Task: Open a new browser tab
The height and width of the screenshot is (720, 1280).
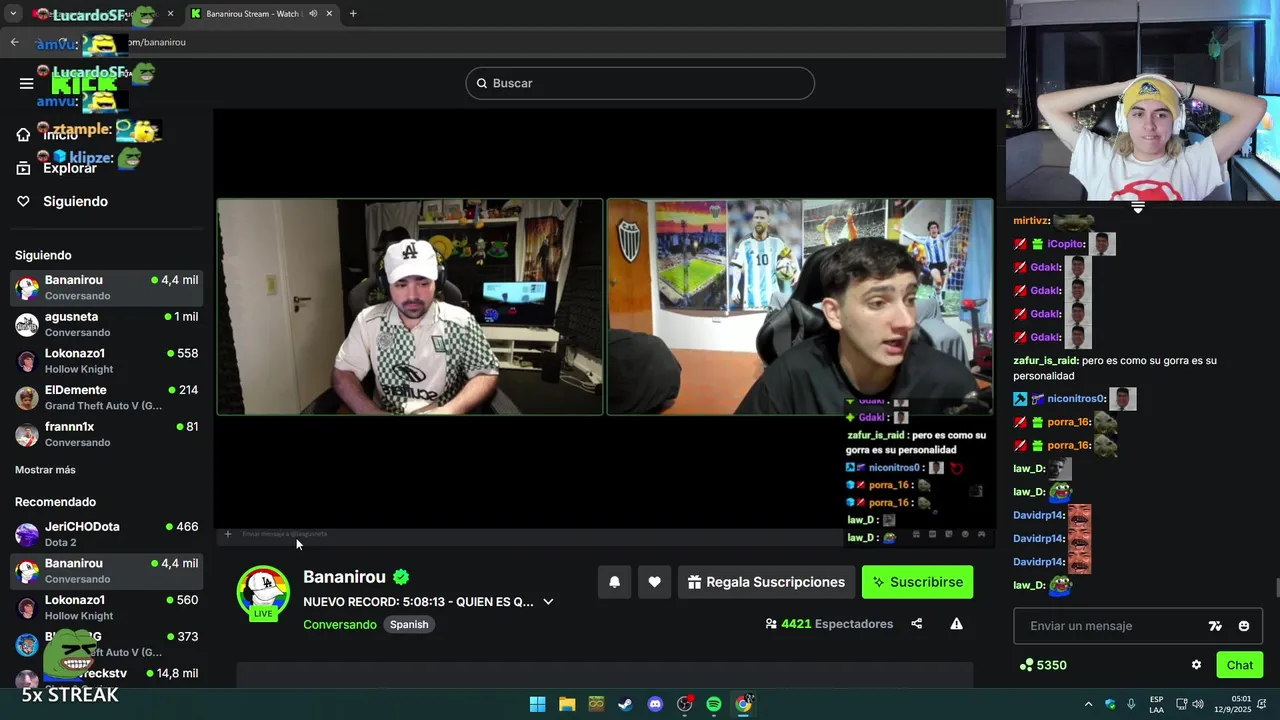Action: pyautogui.click(x=353, y=14)
